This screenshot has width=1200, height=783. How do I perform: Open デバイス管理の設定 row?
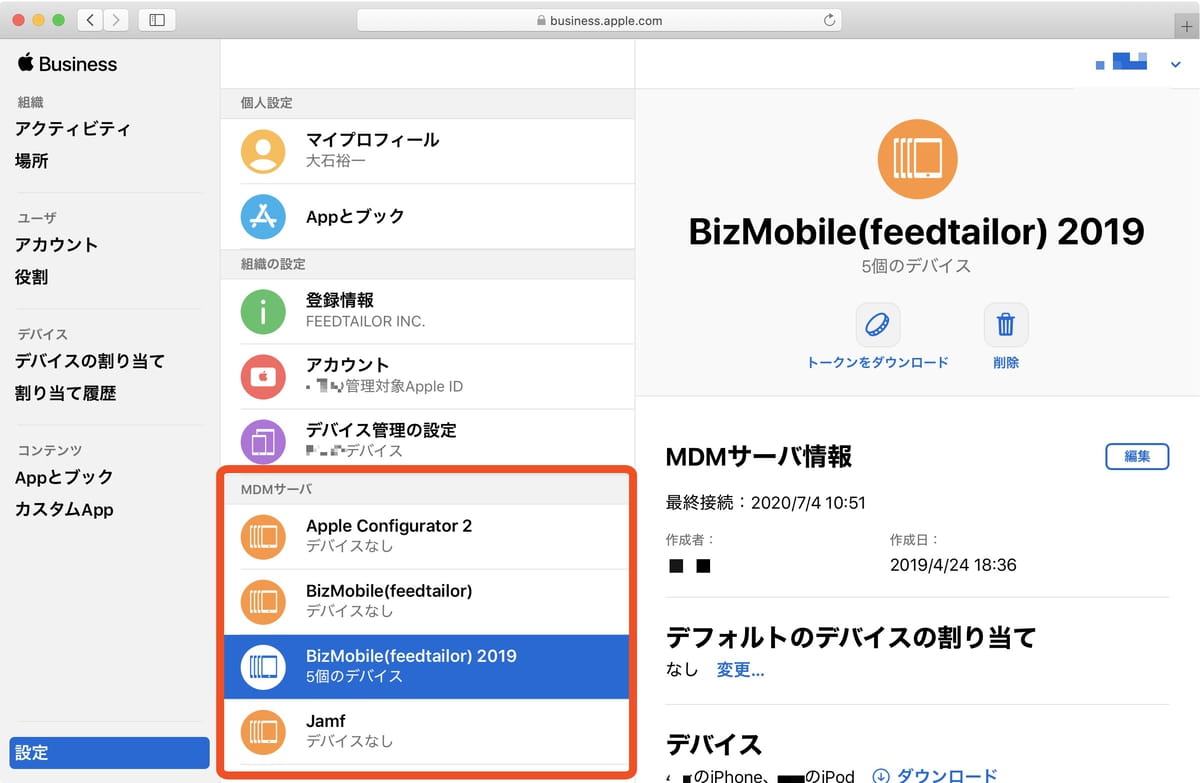(x=428, y=441)
